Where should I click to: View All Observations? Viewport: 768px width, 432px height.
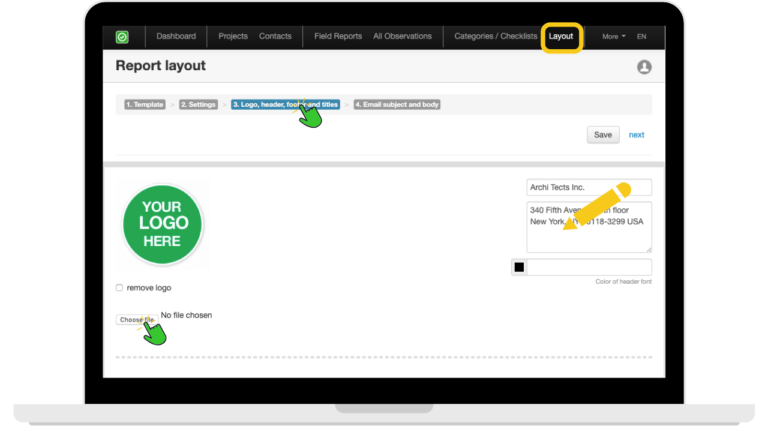point(402,36)
